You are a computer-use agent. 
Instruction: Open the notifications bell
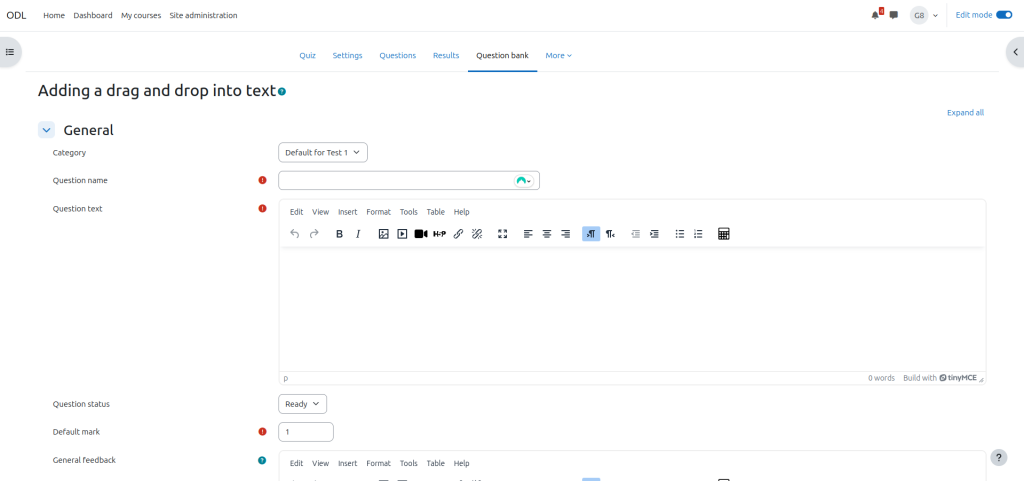coord(875,15)
